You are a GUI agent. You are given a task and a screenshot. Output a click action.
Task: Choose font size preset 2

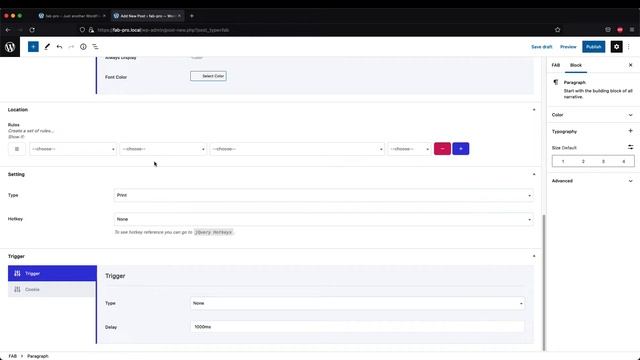tap(583, 162)
